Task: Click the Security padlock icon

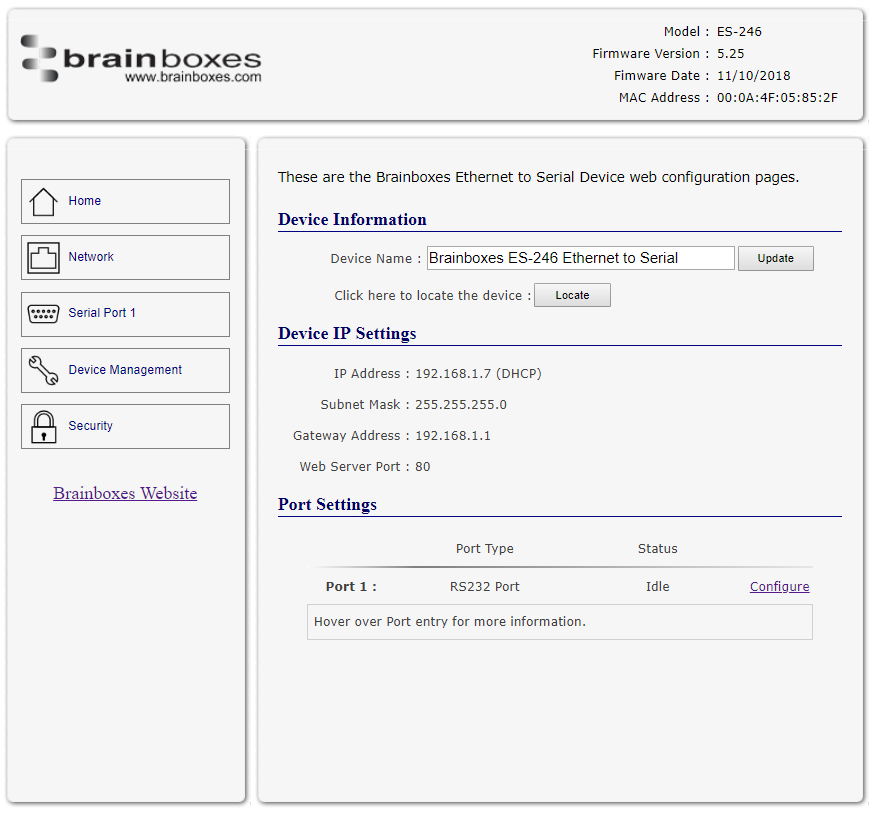Action: (43, 426)
